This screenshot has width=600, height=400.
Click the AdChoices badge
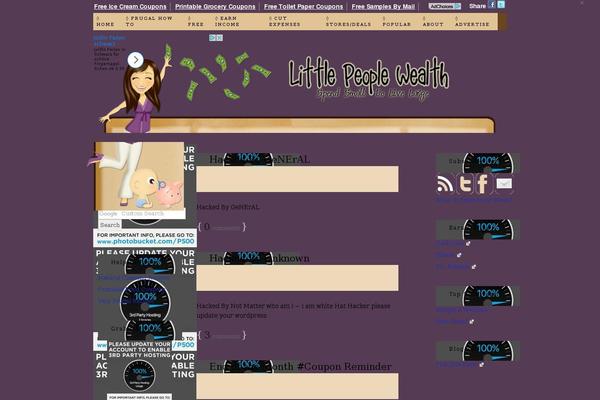(444, 6)
